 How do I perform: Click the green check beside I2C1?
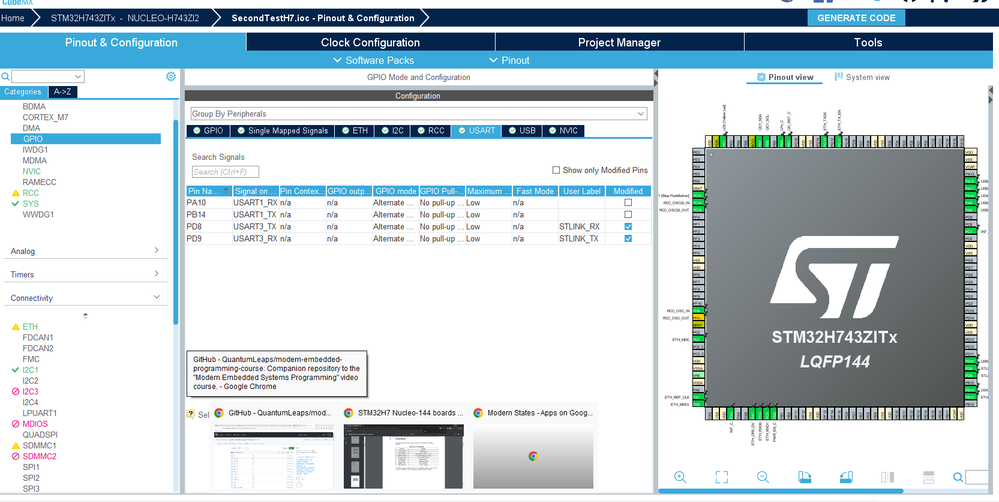15,370
